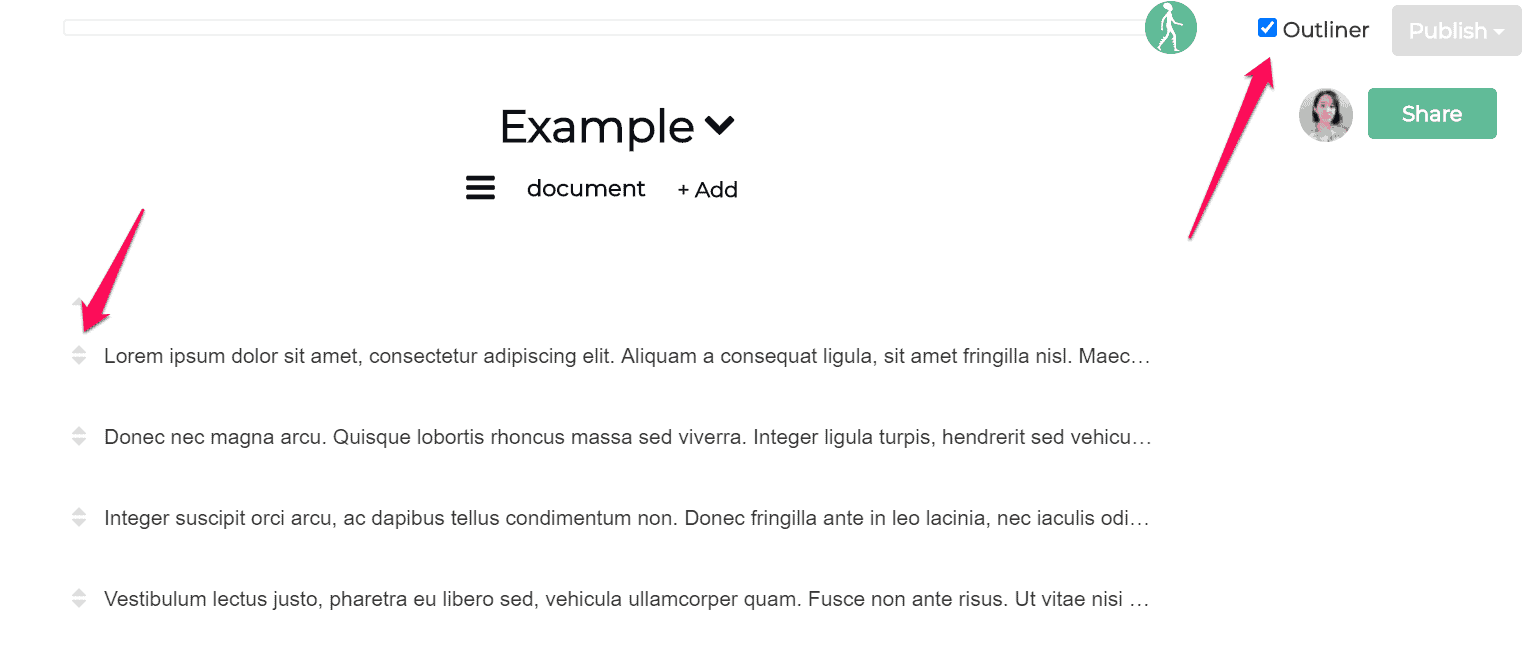Select the Vestibulum lectus justo paragraph
1527x660 pixels.
(x=627, y=599)
